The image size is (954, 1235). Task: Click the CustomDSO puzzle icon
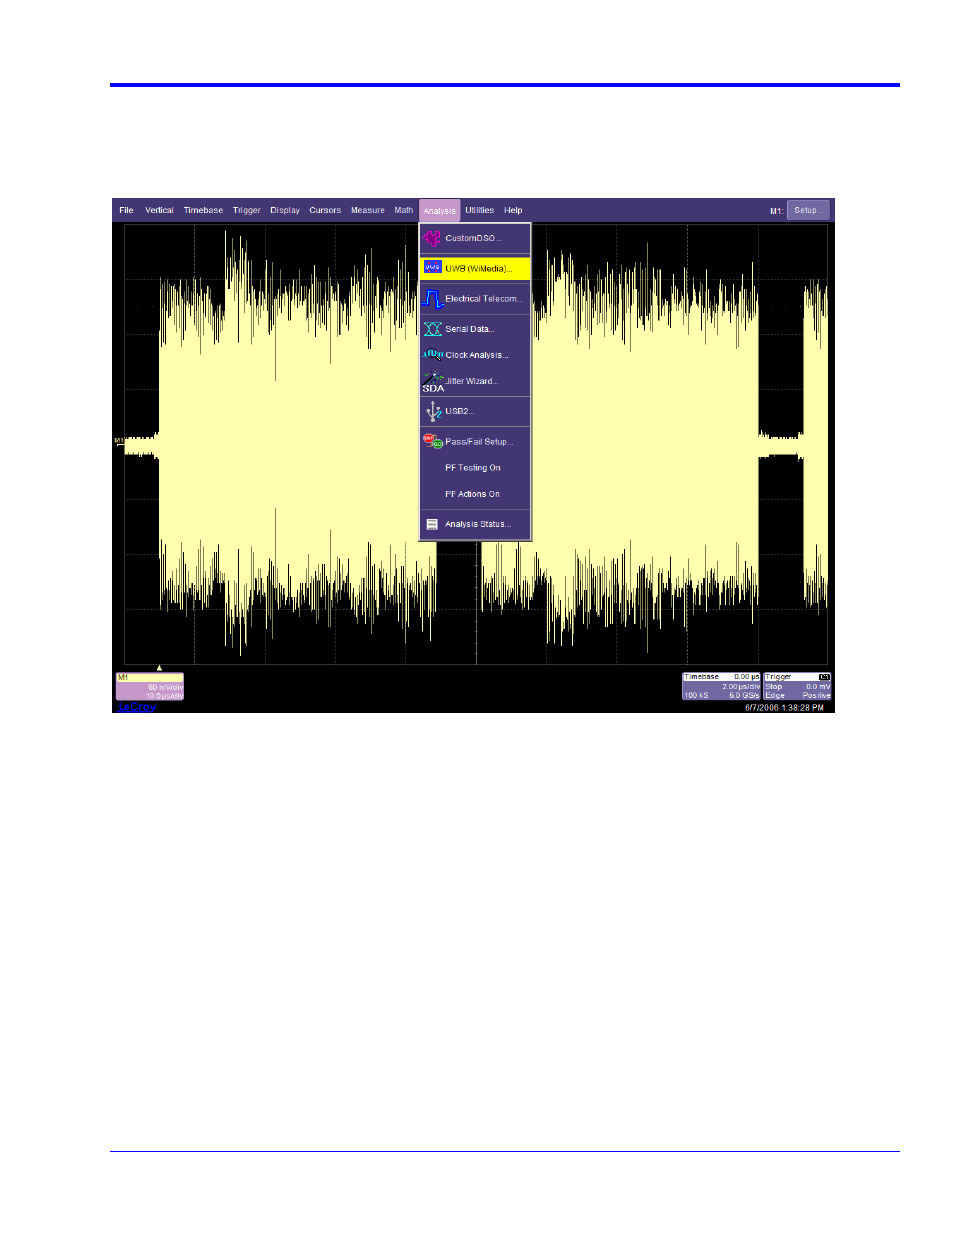[432, 239]
